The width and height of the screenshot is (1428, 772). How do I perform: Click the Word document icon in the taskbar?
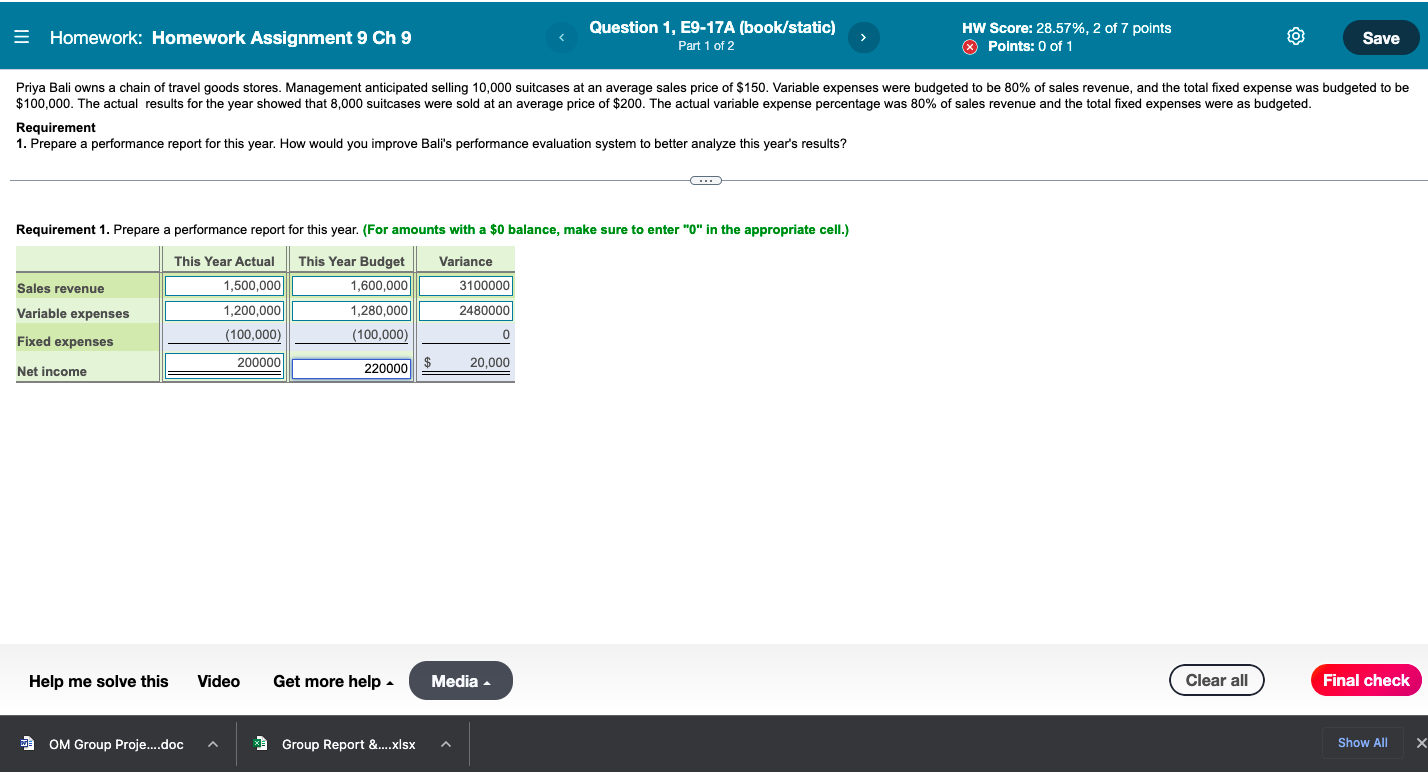tap(29, 744)
